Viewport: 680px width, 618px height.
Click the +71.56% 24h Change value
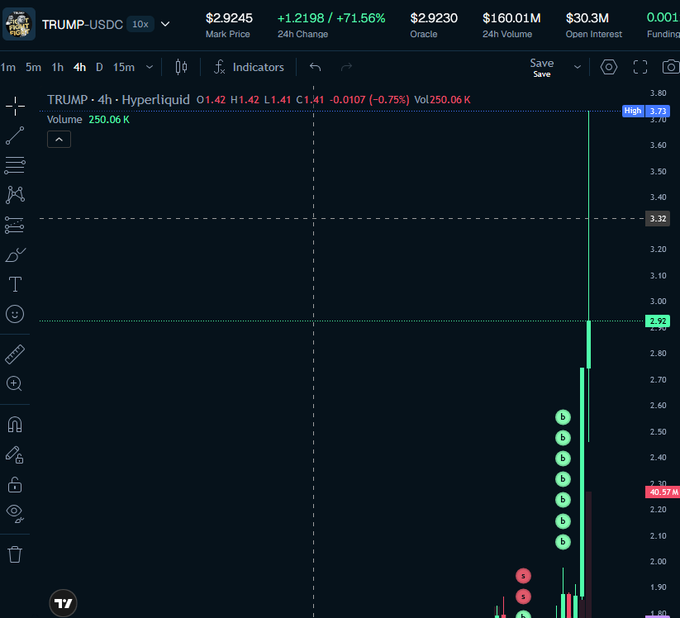tap(360, 18)
